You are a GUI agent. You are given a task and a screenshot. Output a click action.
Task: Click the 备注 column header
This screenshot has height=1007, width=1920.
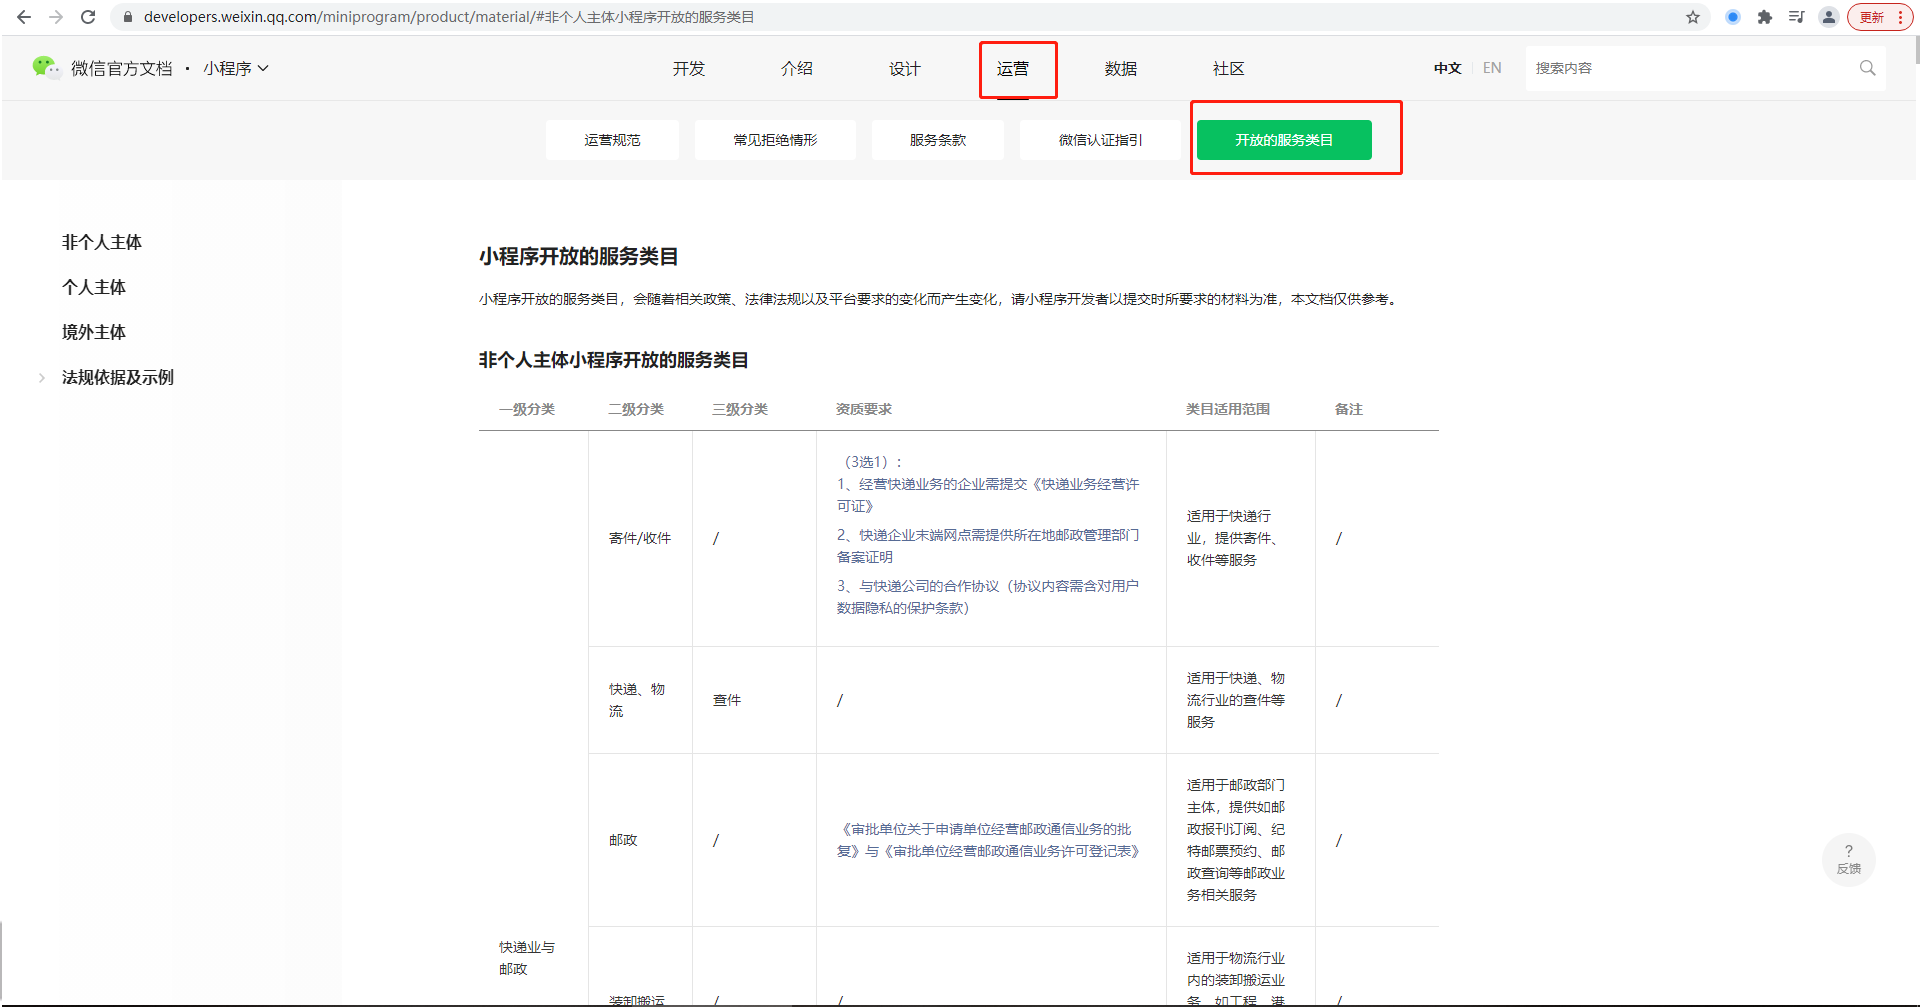[x=1349, y=409]
